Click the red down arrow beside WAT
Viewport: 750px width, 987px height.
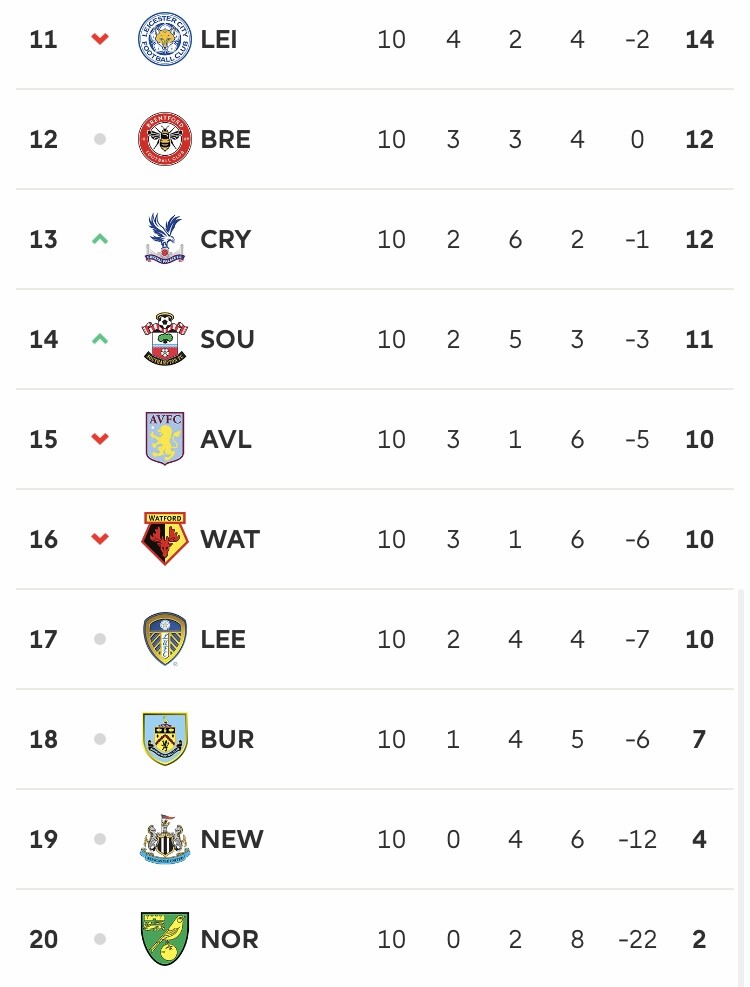point(99,539)
